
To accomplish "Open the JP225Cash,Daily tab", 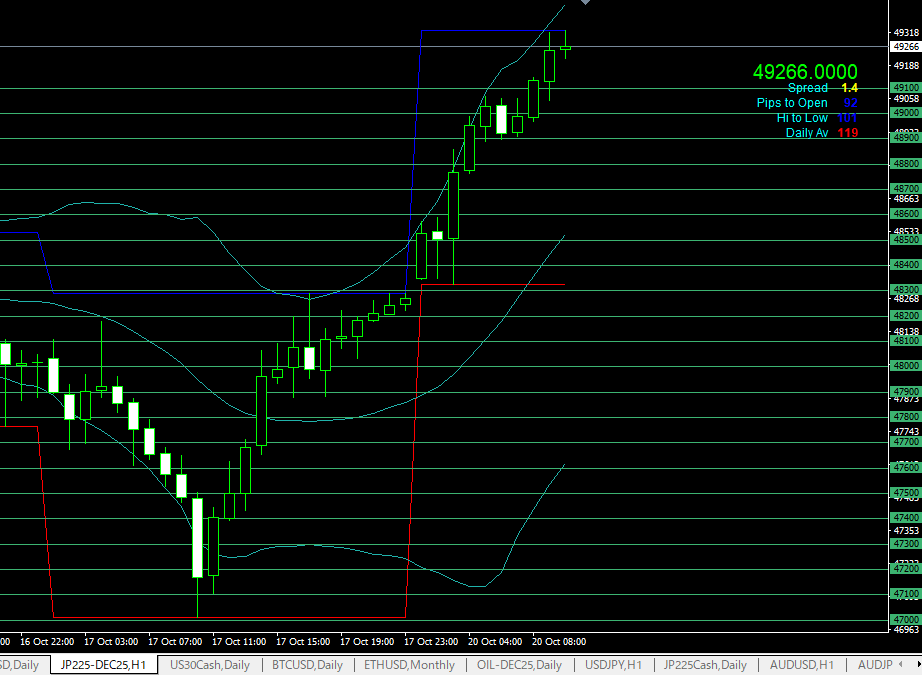I will [x=705, y=665].
